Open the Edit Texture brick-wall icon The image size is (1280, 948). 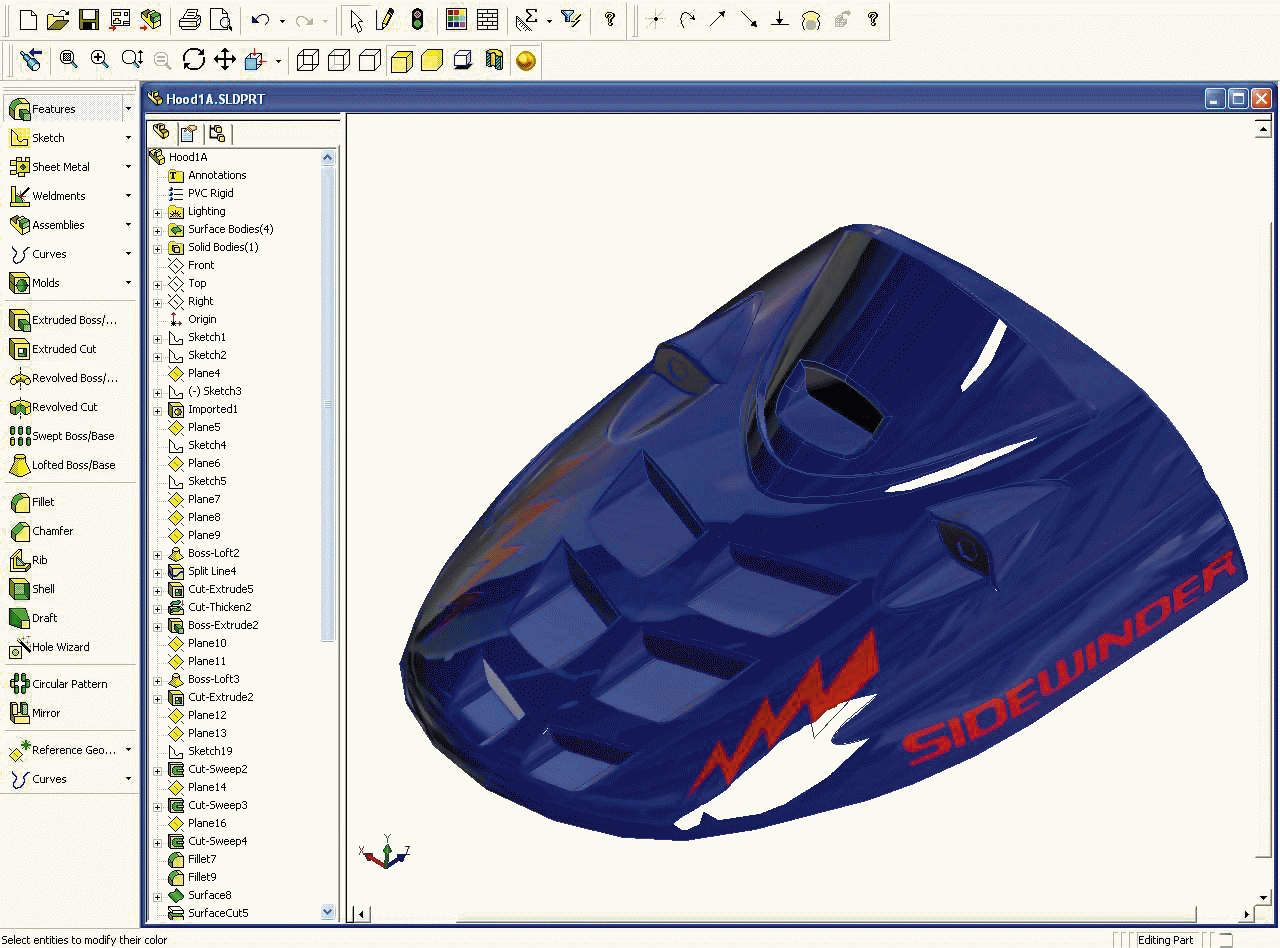[x=487, y=19]
